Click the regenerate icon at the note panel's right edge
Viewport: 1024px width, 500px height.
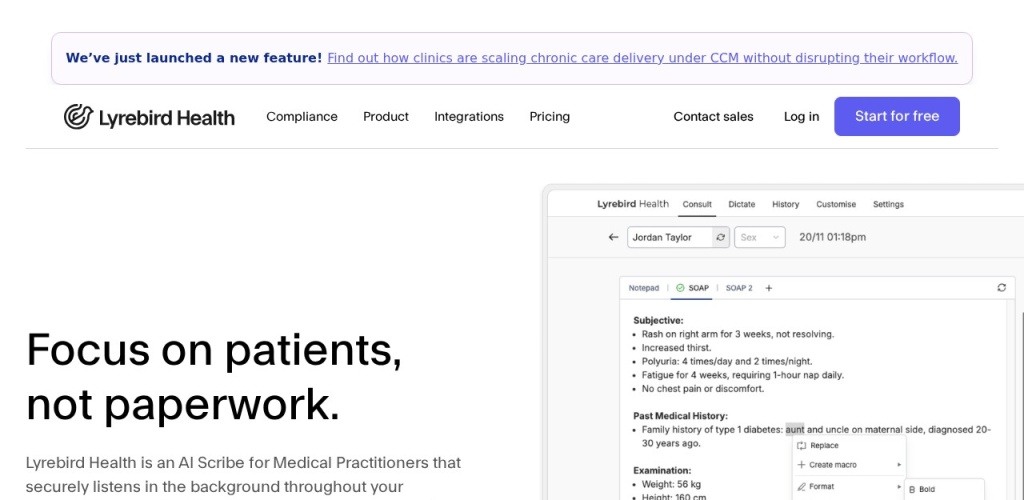coord(1001,288)
